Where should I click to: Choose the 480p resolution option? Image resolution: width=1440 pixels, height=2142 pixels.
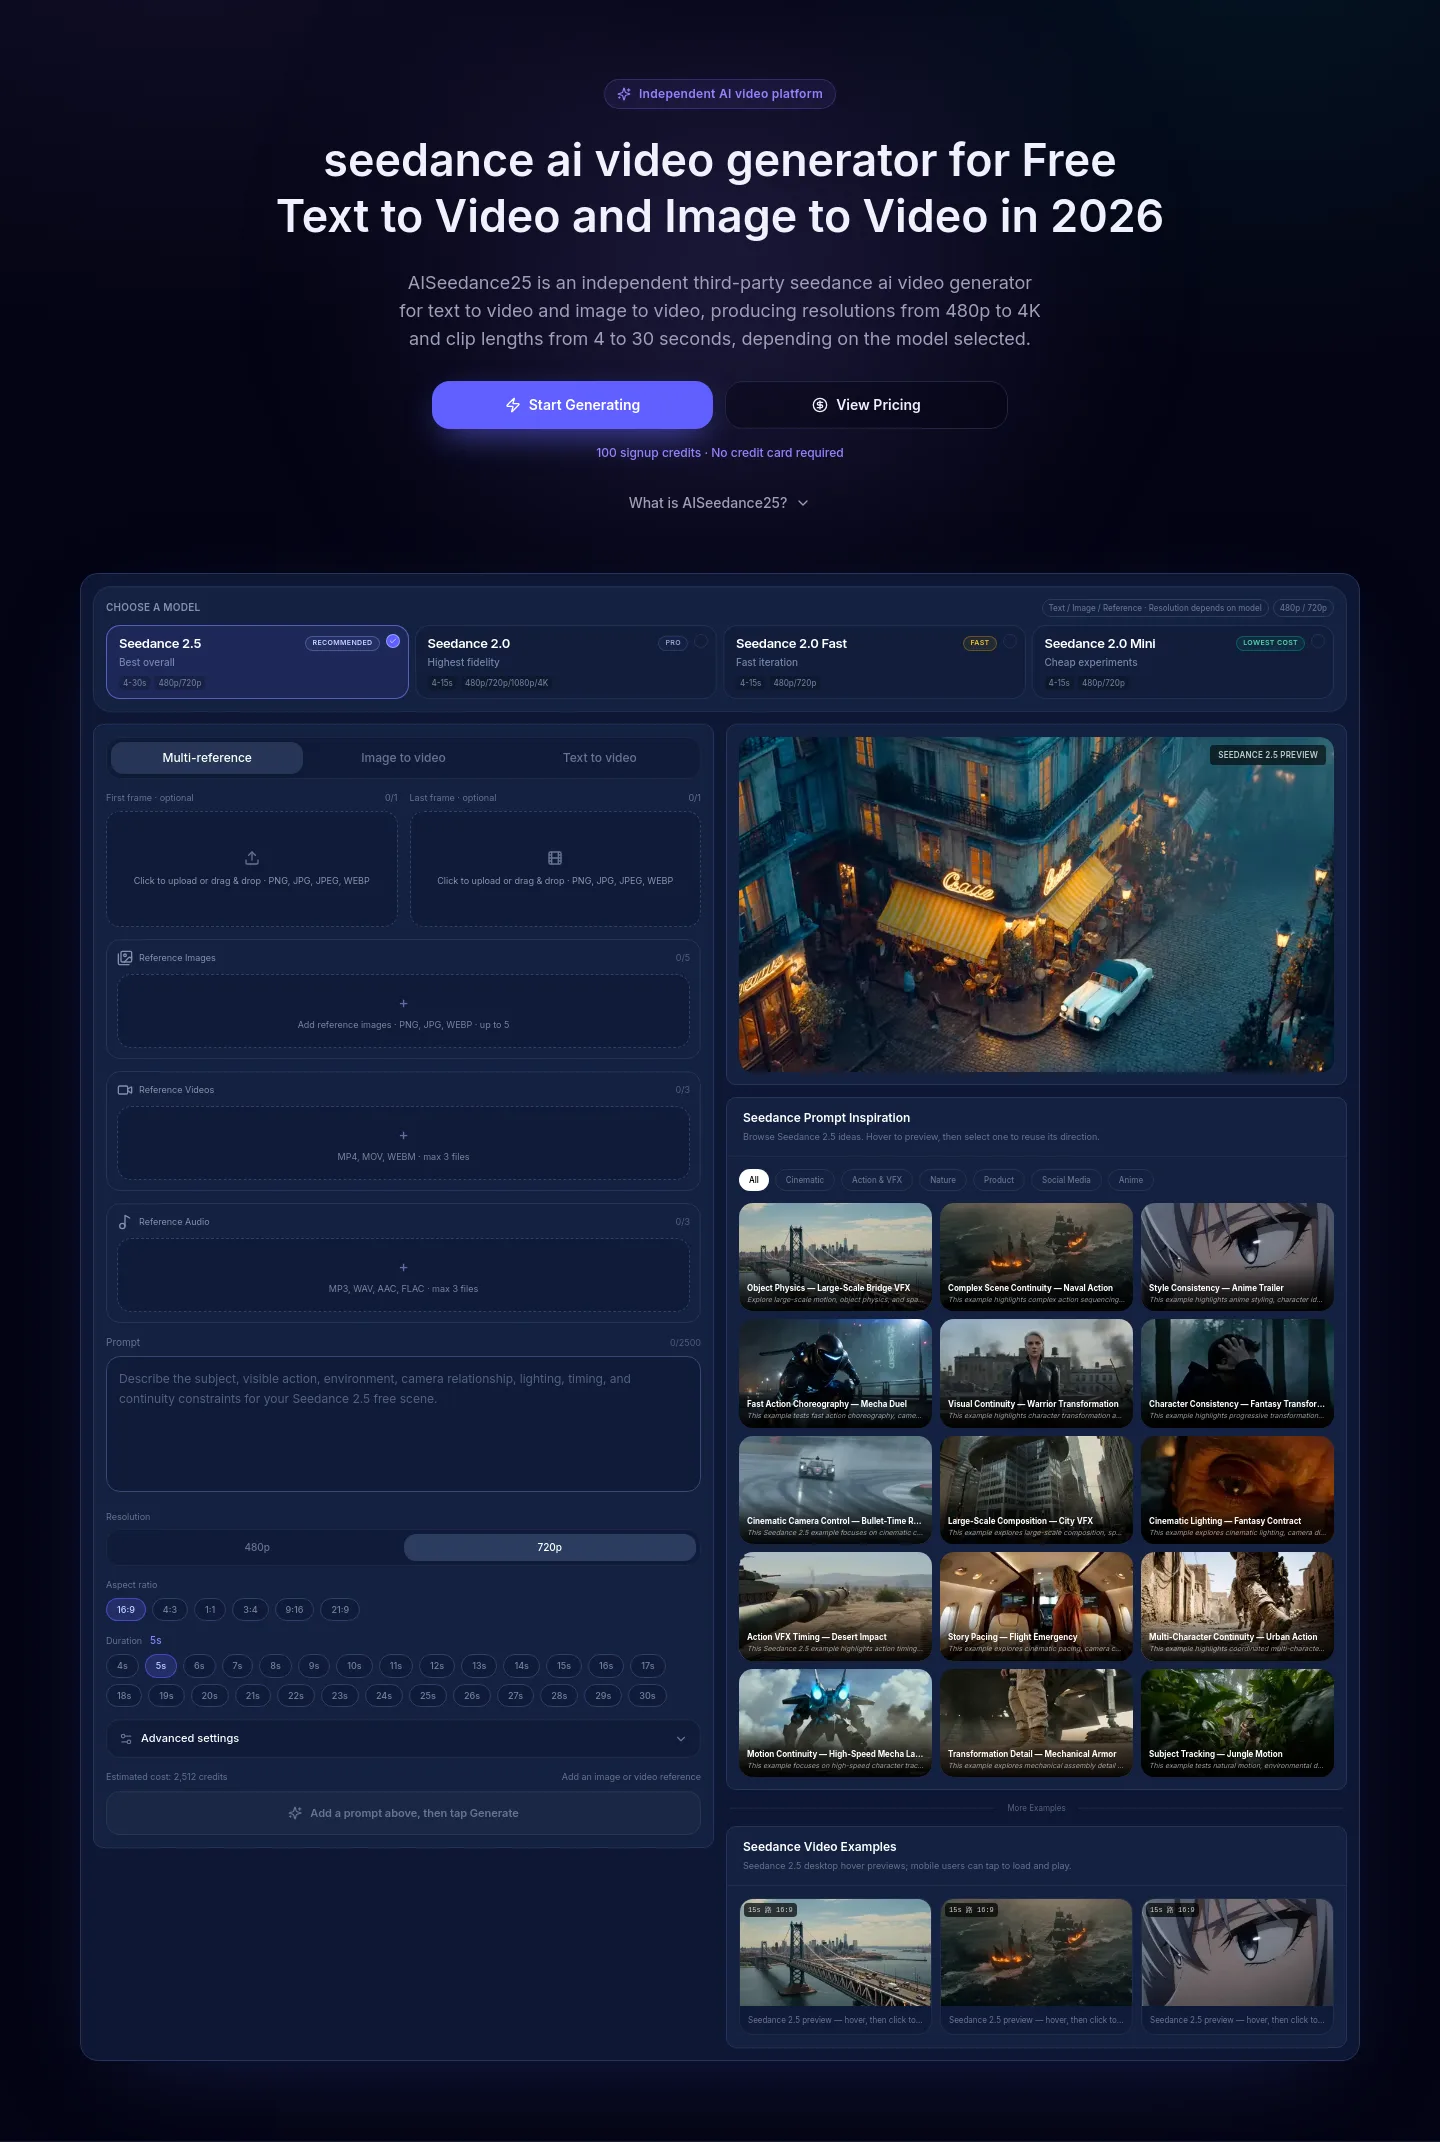tap(257, 1547)
